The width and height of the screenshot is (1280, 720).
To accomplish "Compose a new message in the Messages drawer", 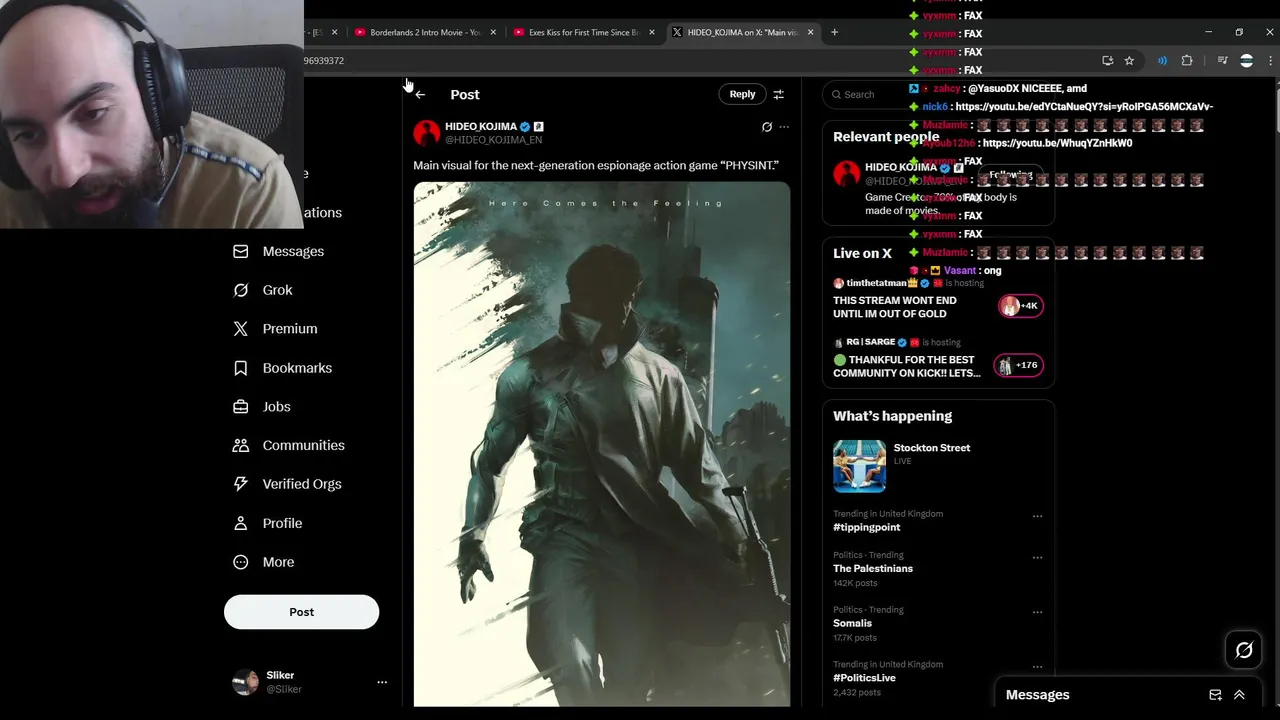I will coord(1215,695).
